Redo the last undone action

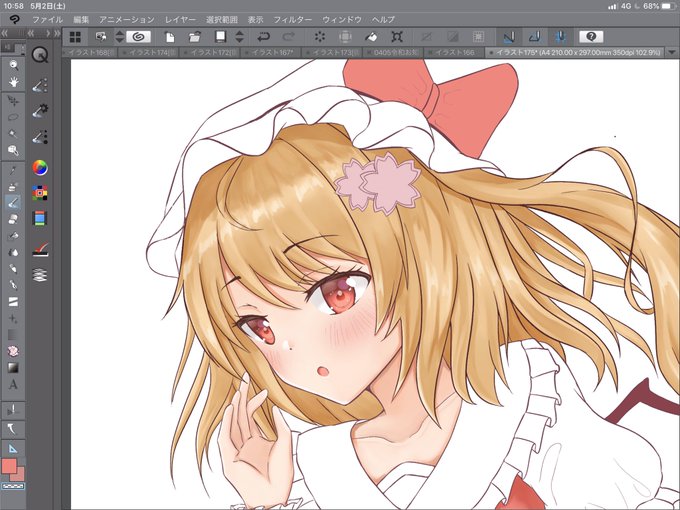point(288,37)
